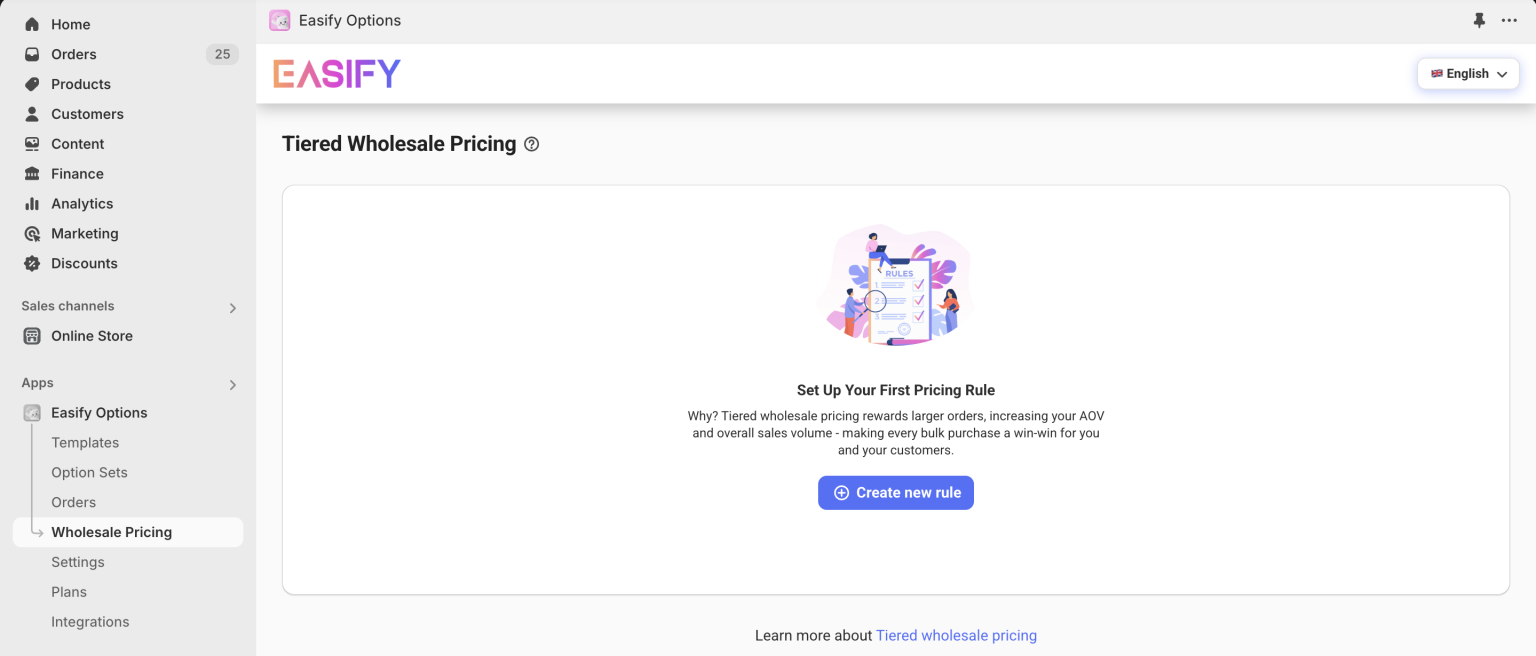Open the Customers section icon
1536x656 pixels.
click(x=31, y=114)
